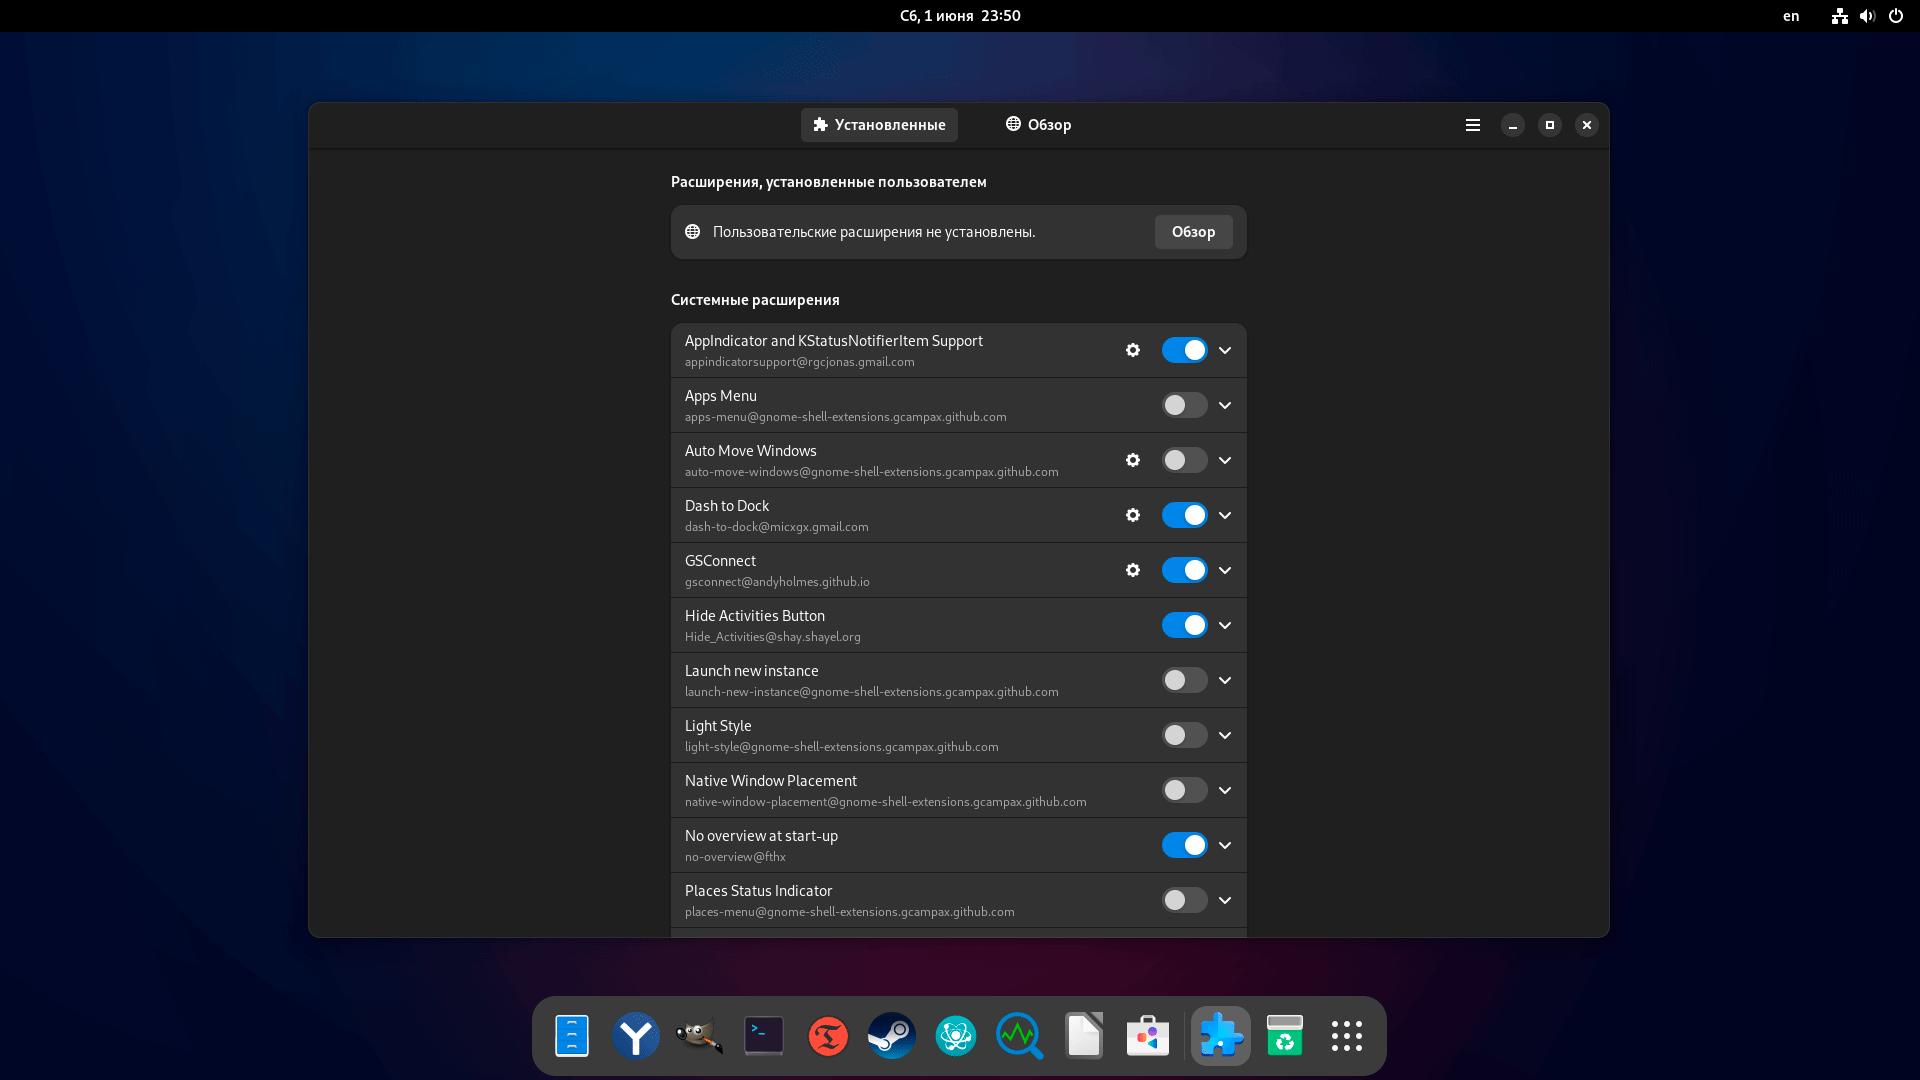Open GSConnect extension settings gear
Image resolution: width=1920 pixels, height=1080 pixels.
tap(1132, 570)
